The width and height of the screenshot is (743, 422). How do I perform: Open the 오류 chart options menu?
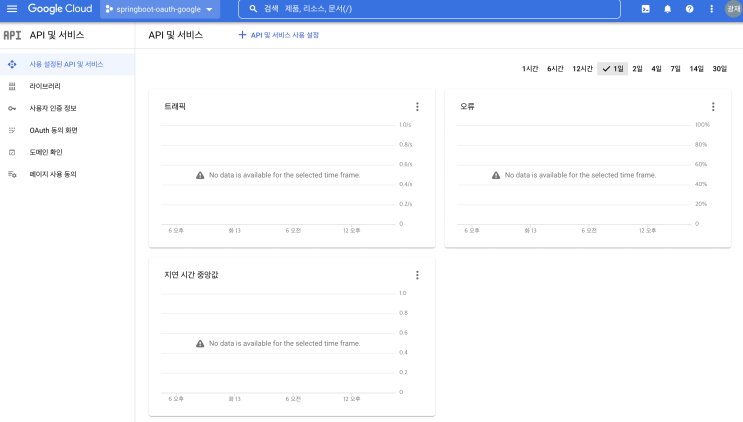tap(713, 107)
